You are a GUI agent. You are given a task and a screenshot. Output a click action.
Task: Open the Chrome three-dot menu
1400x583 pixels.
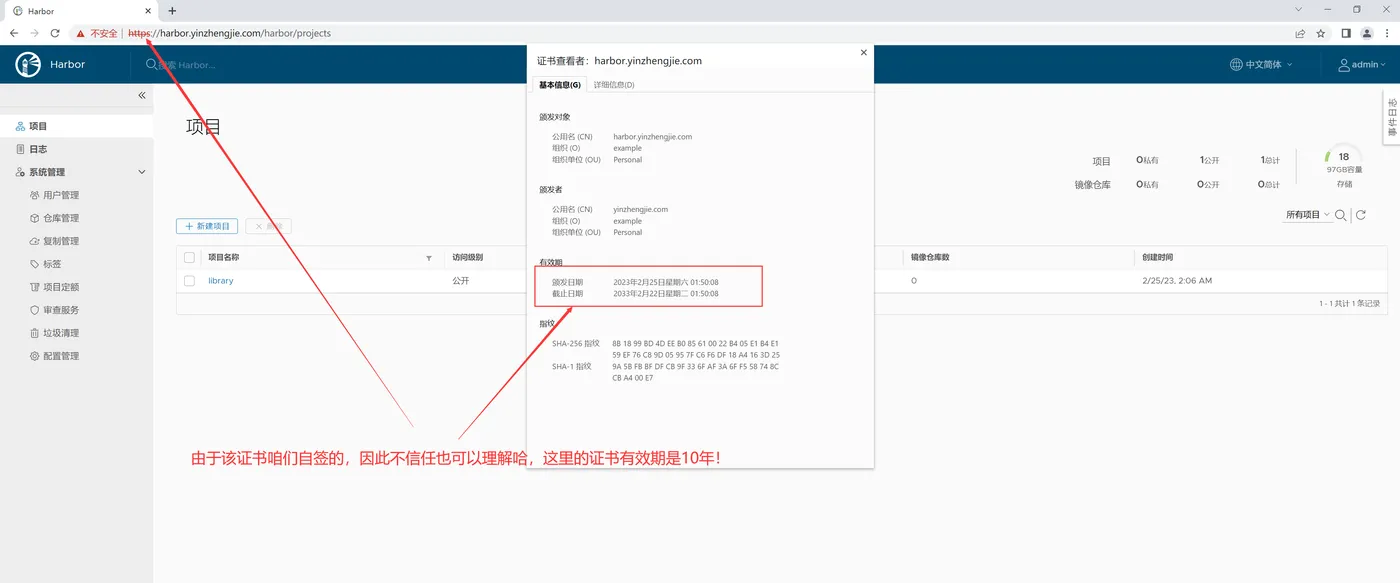(x=1387, y=33)
